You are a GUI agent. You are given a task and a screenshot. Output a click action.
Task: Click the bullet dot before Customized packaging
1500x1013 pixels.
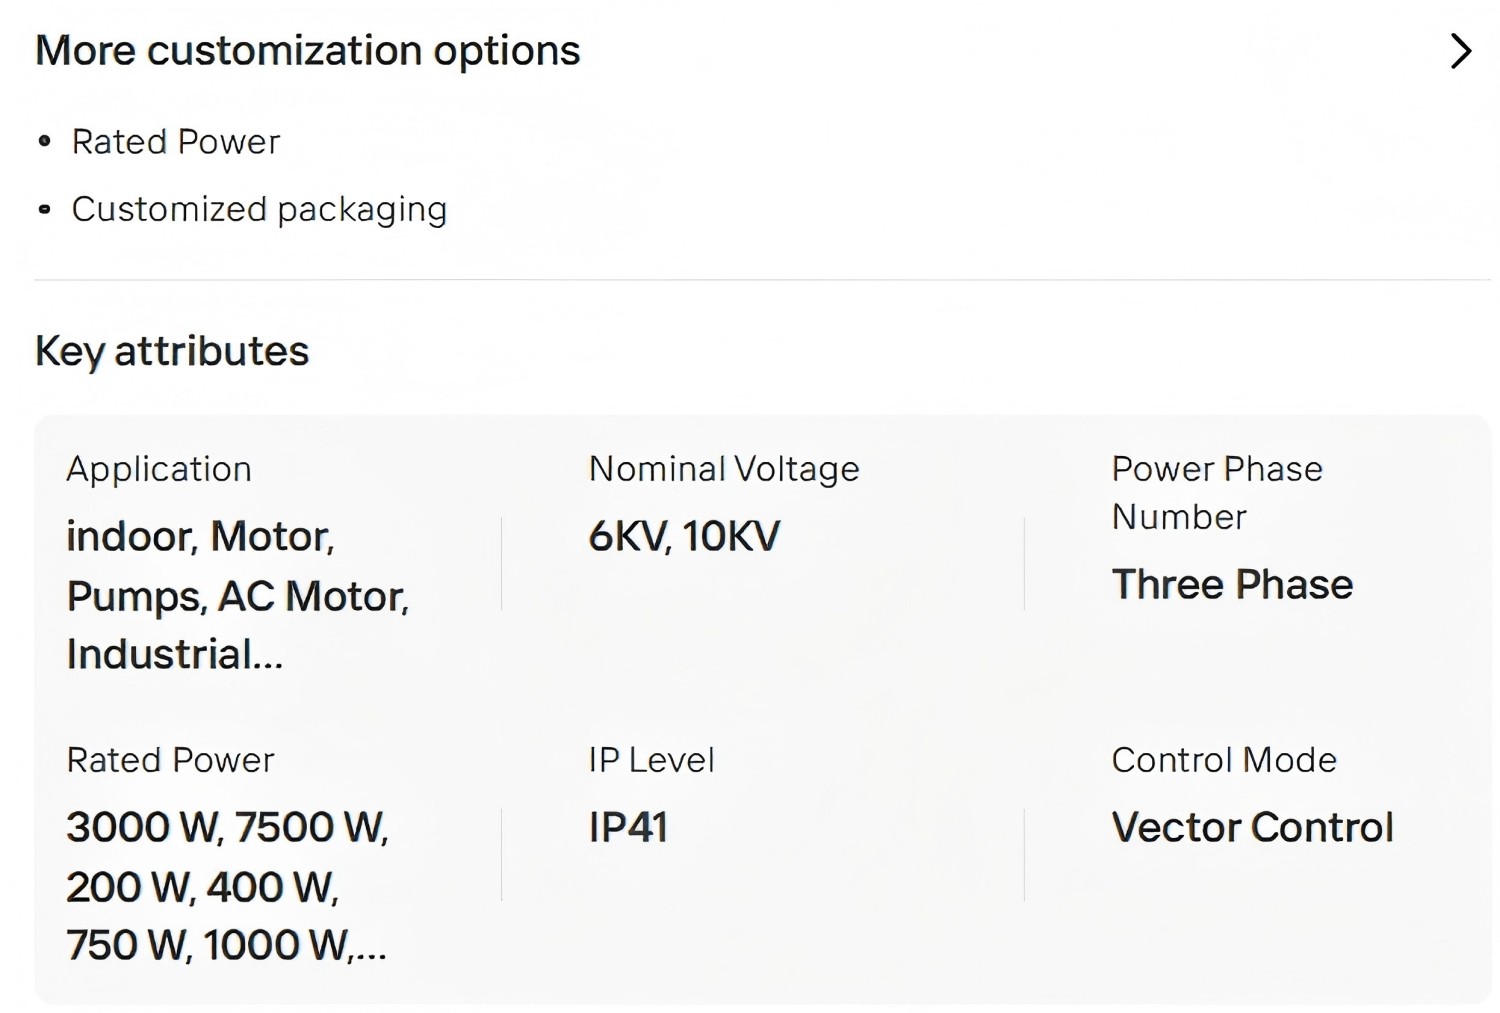point(44,210)
